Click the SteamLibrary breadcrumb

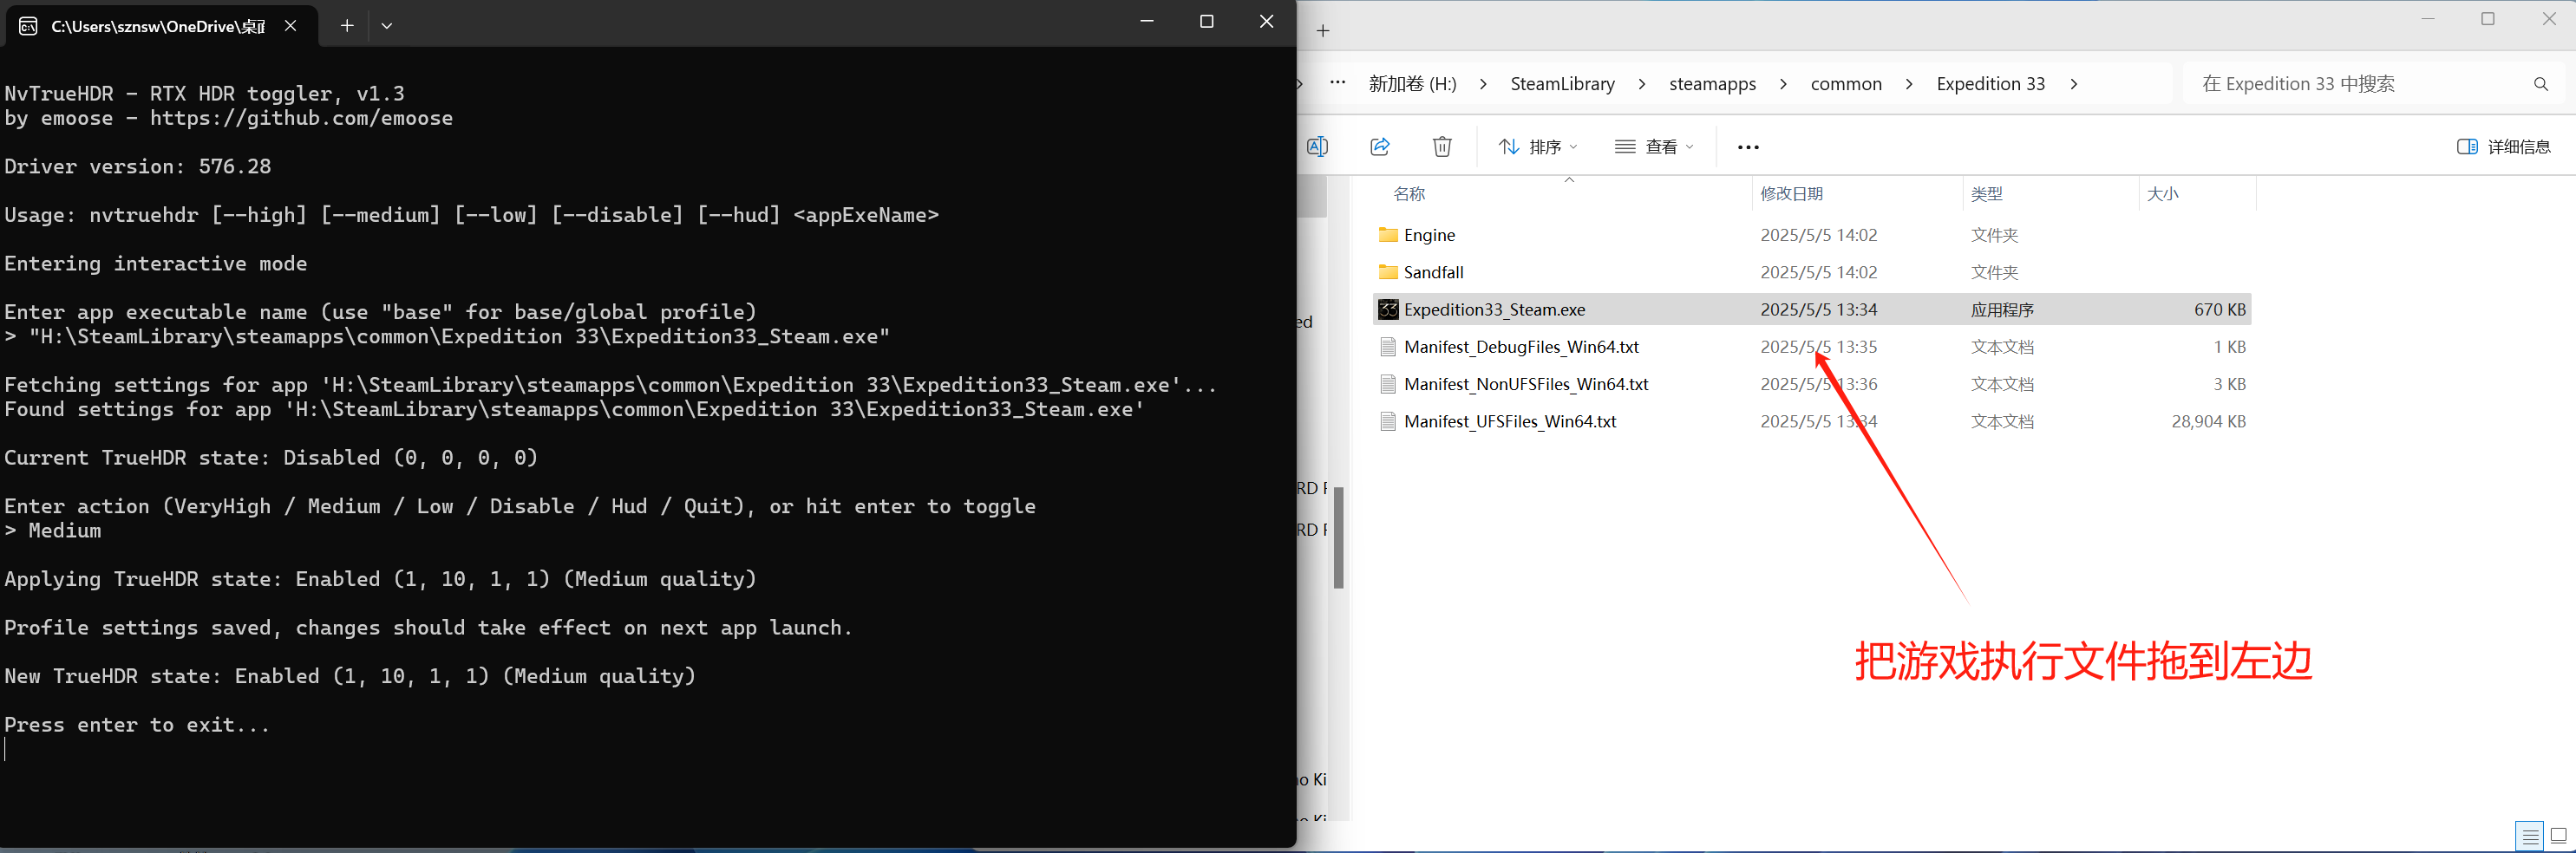[1562, 84]
